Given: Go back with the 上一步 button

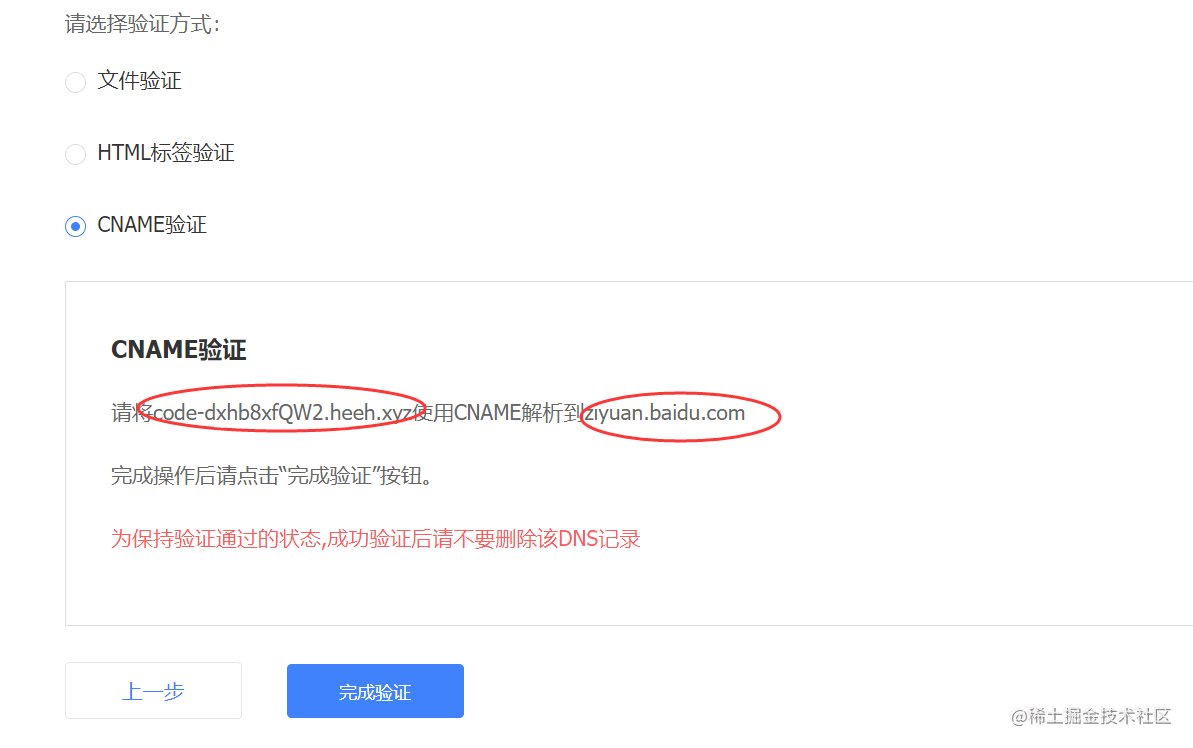Looking at the screenshot, I should 153,691.
